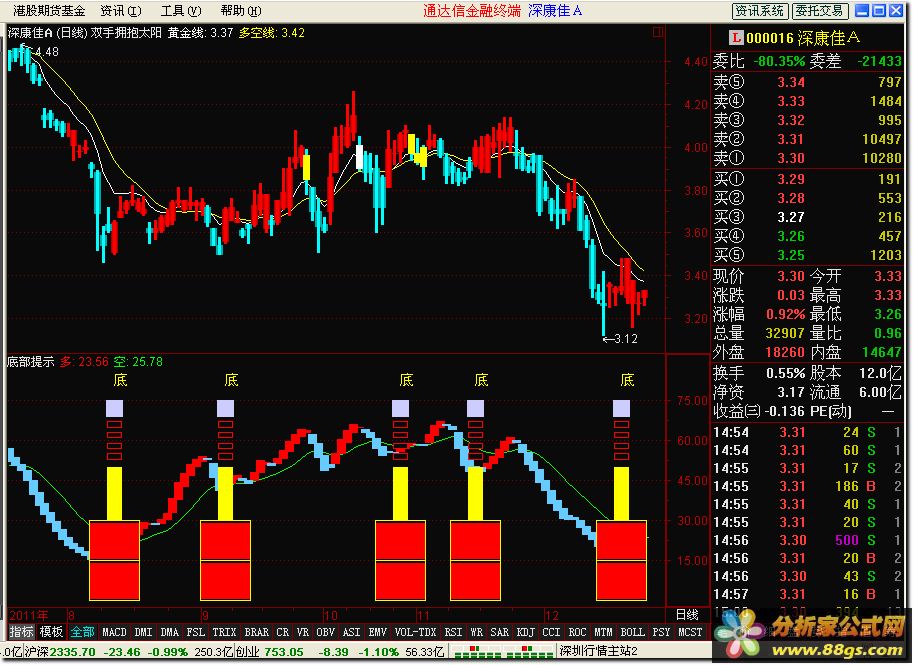This screenshot has height=665, width=914.
Task: Switch indicator to KDJ
Action: pos(526,632)
